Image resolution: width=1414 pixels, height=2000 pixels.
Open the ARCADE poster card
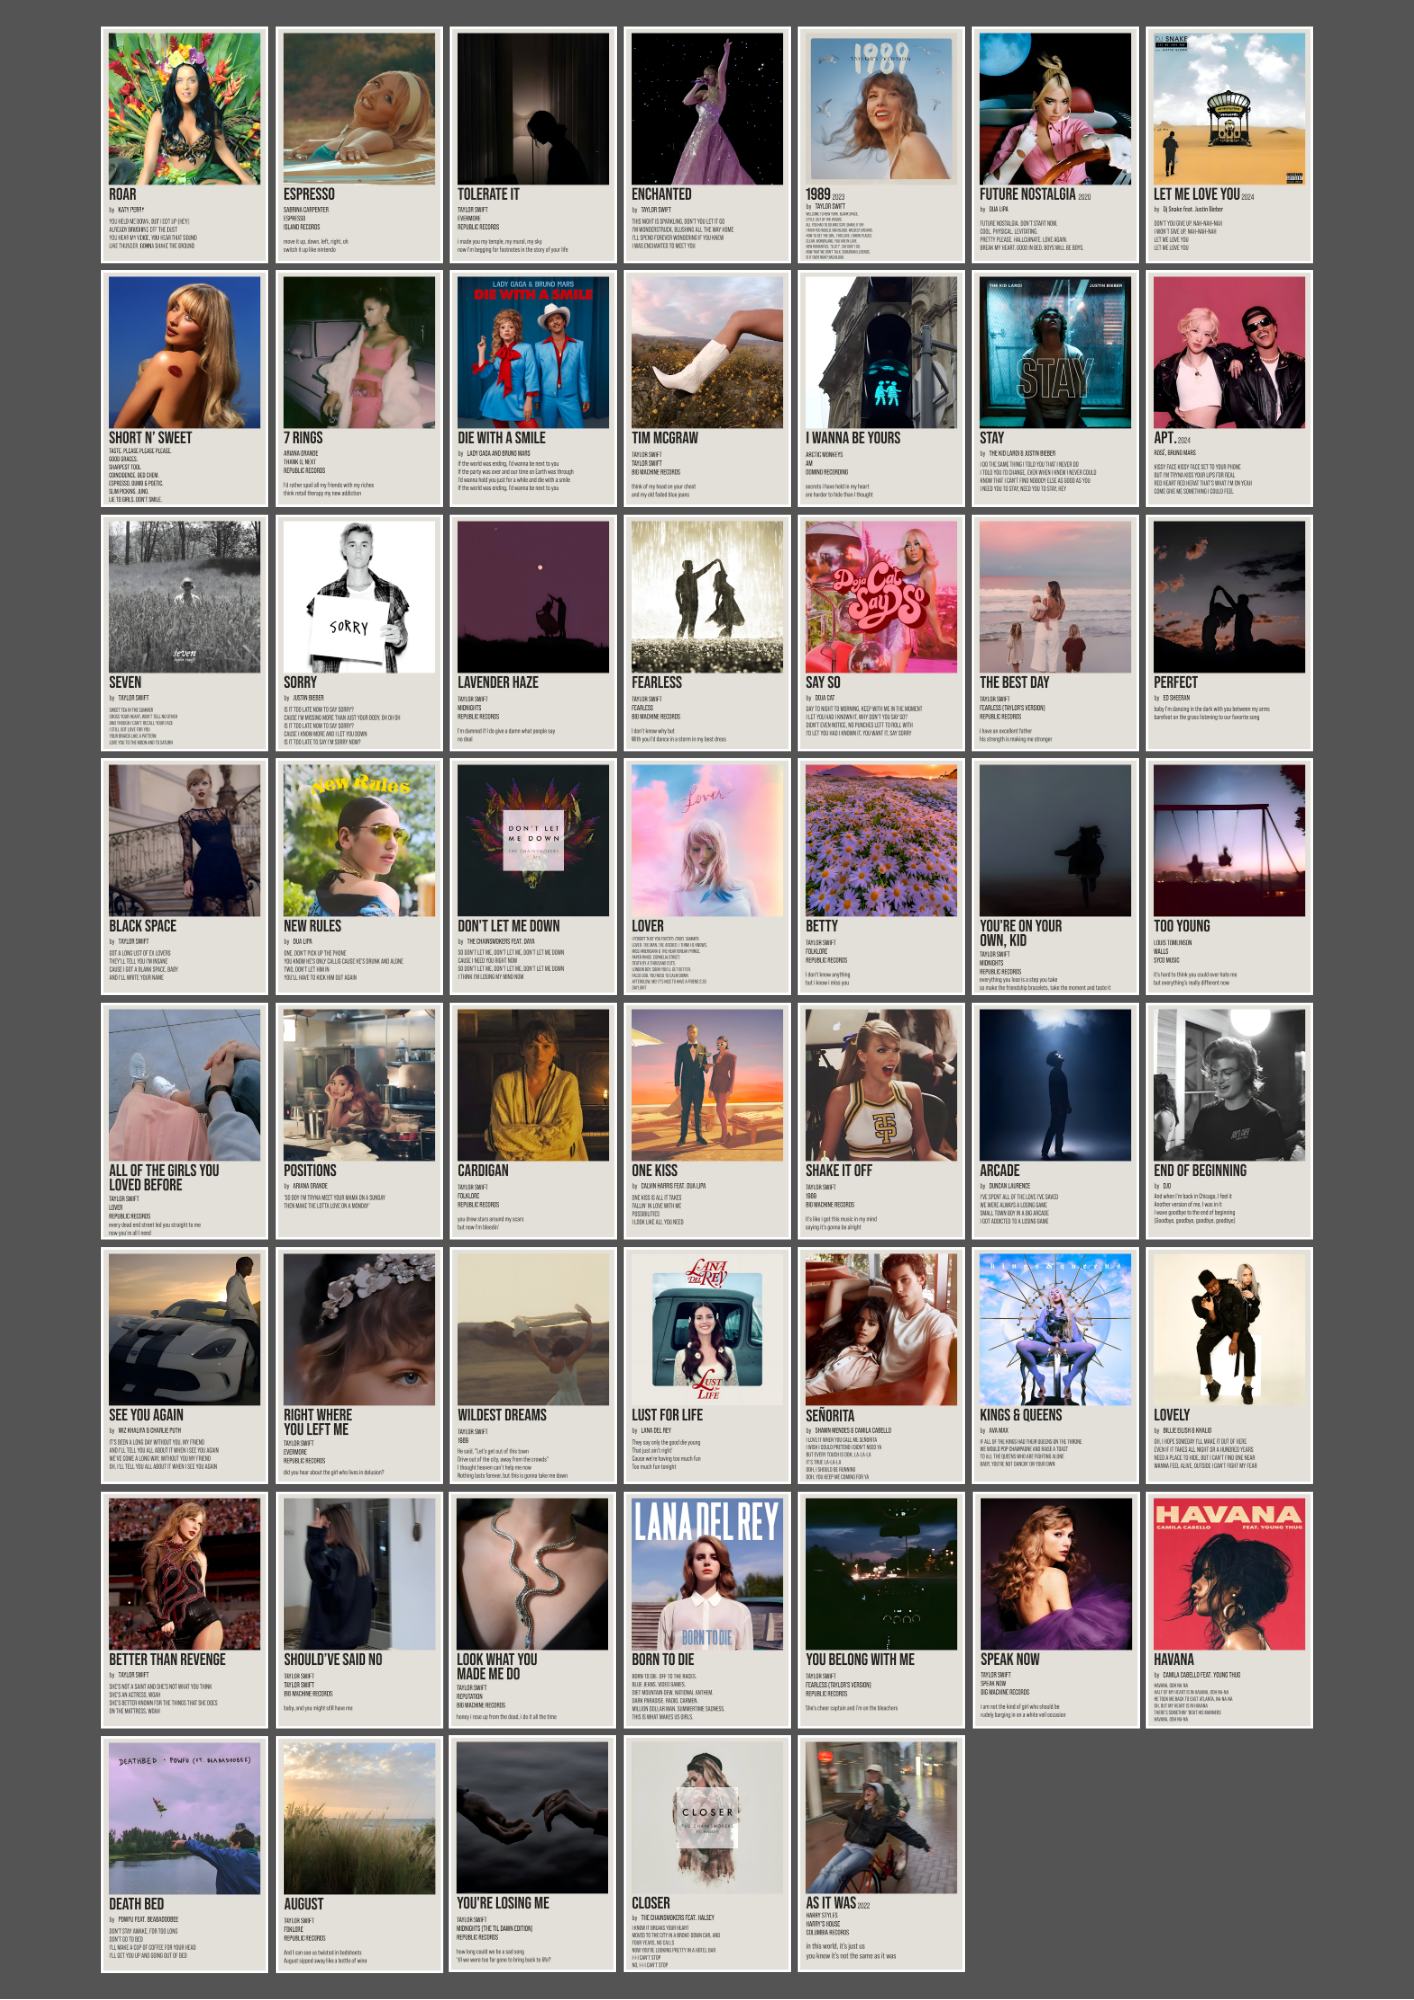tap(1055, 1122)
